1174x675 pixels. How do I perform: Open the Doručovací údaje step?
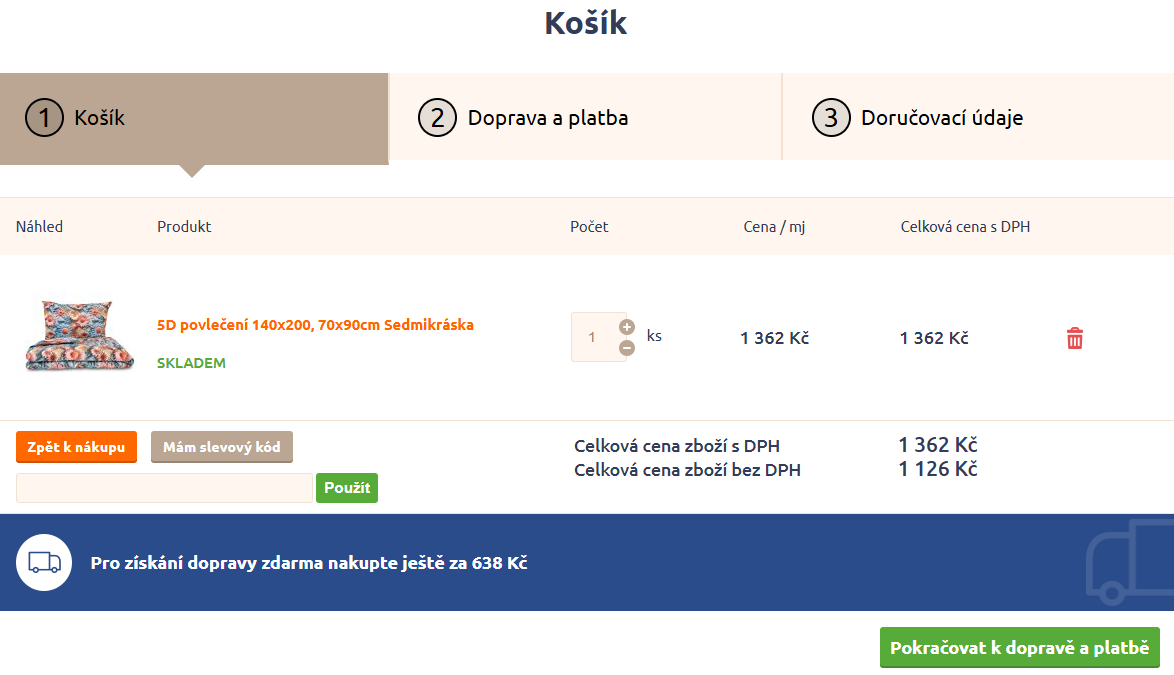click(x=940, y=117)
